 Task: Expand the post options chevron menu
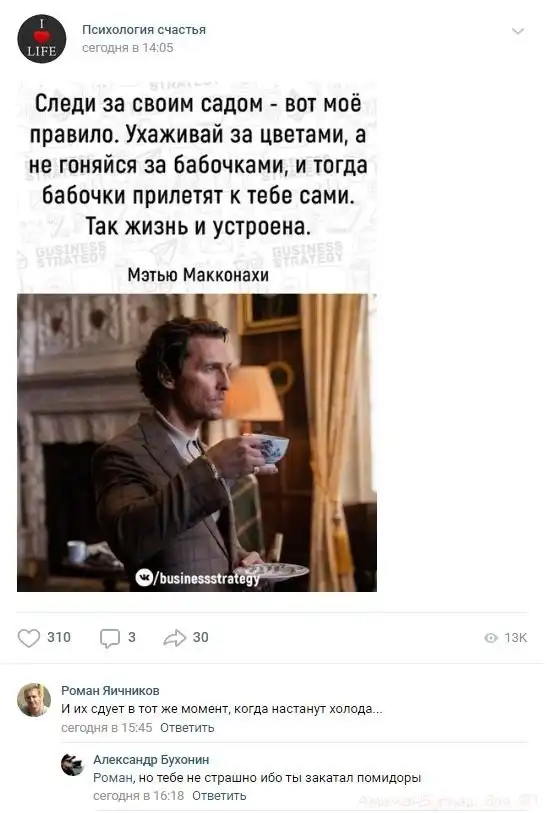tap(517, 32)
